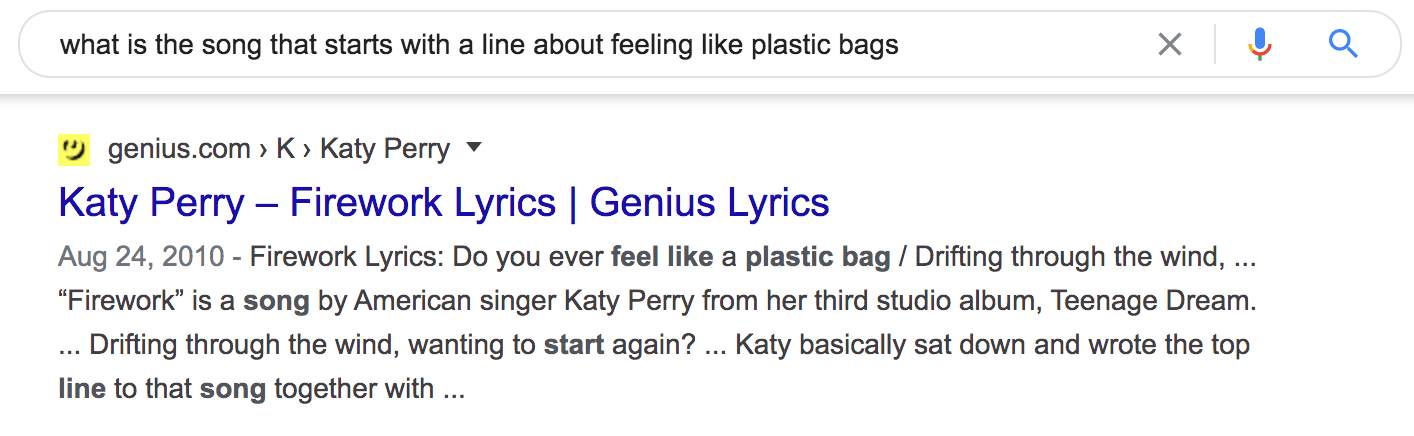Open the Katy Perry – Firework Lyrics result
This screenshot has width=1414, height=436.
coord(444,203)
